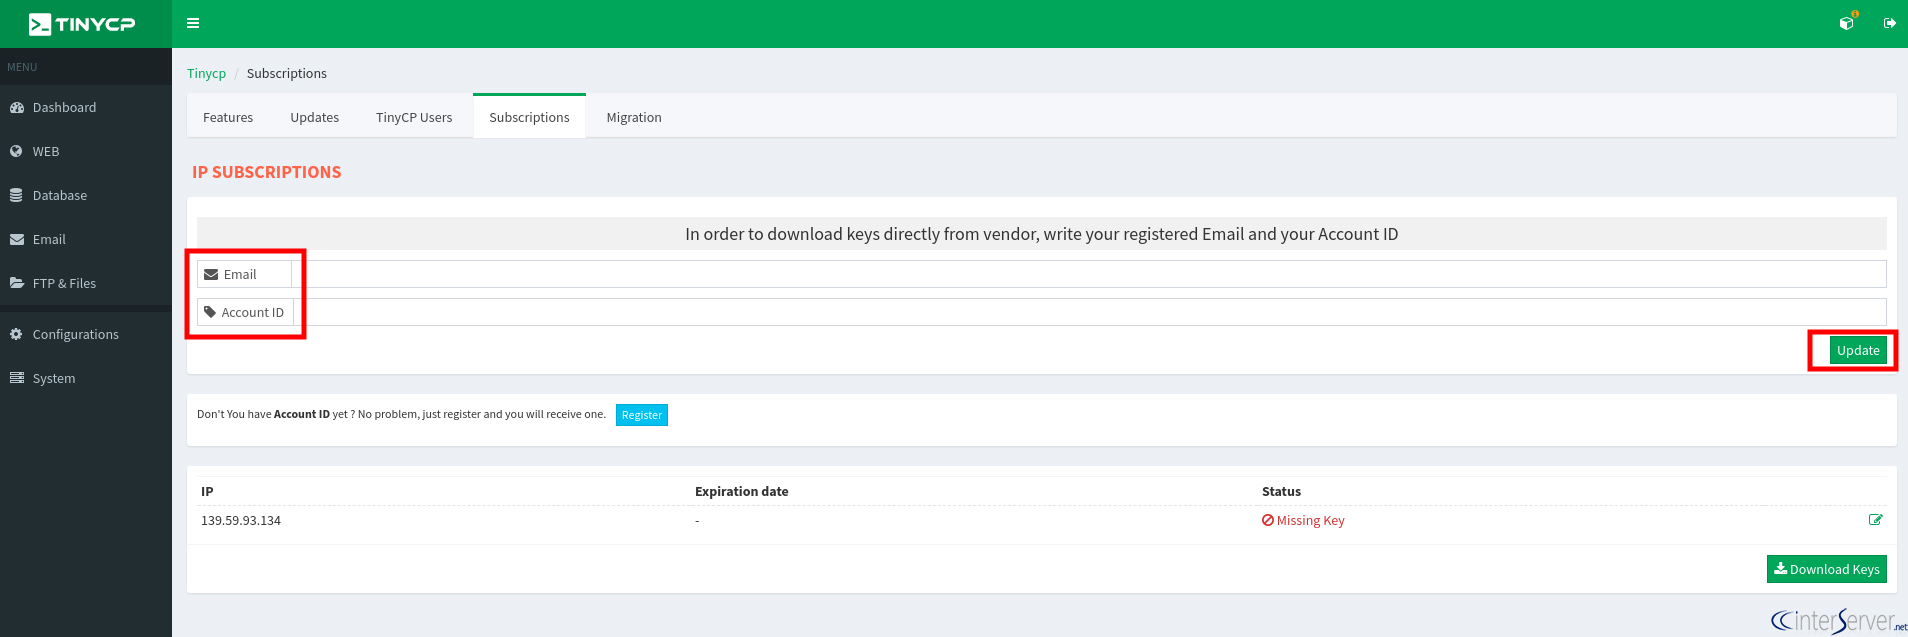1908x637 pixels.
Task: Click the System server icon
Action: point(16,378)
